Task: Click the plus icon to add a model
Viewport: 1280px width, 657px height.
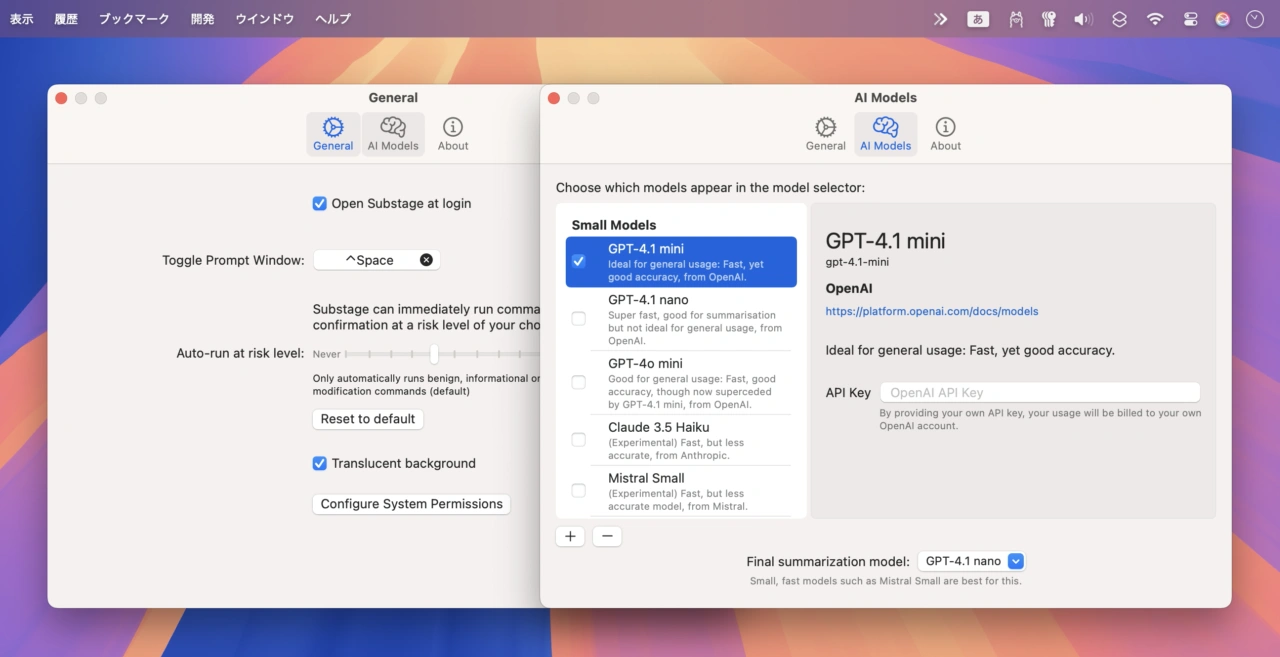Action: pos(570,536)
